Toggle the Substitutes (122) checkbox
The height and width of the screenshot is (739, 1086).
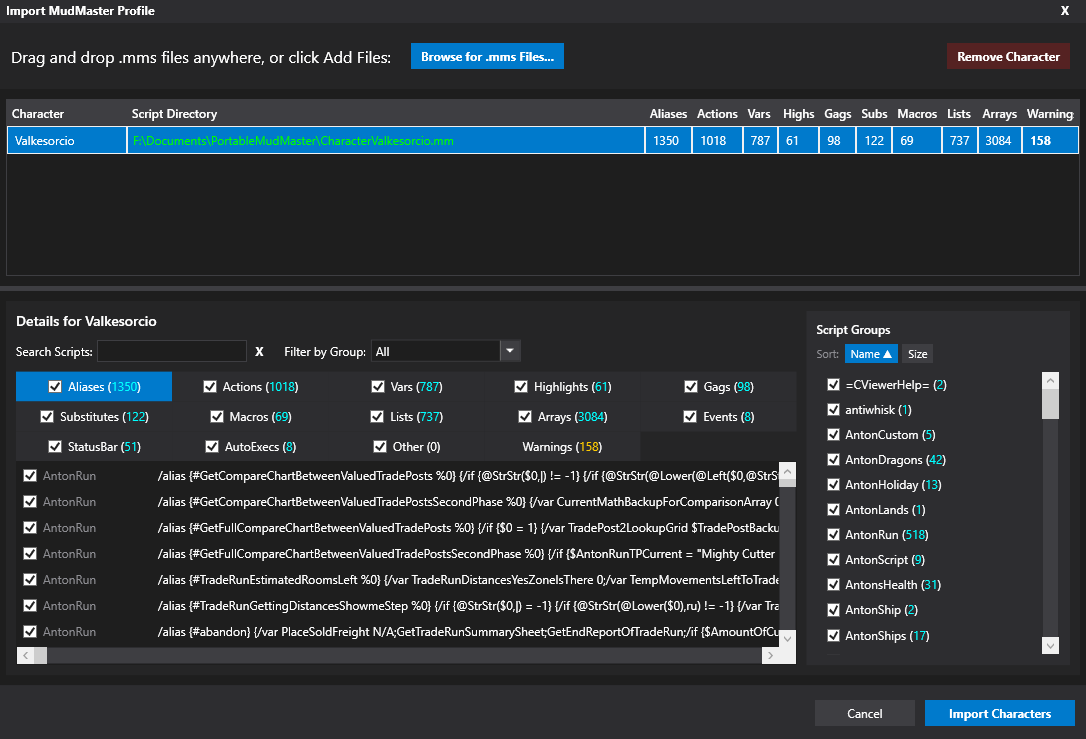(x=47, y=416)
